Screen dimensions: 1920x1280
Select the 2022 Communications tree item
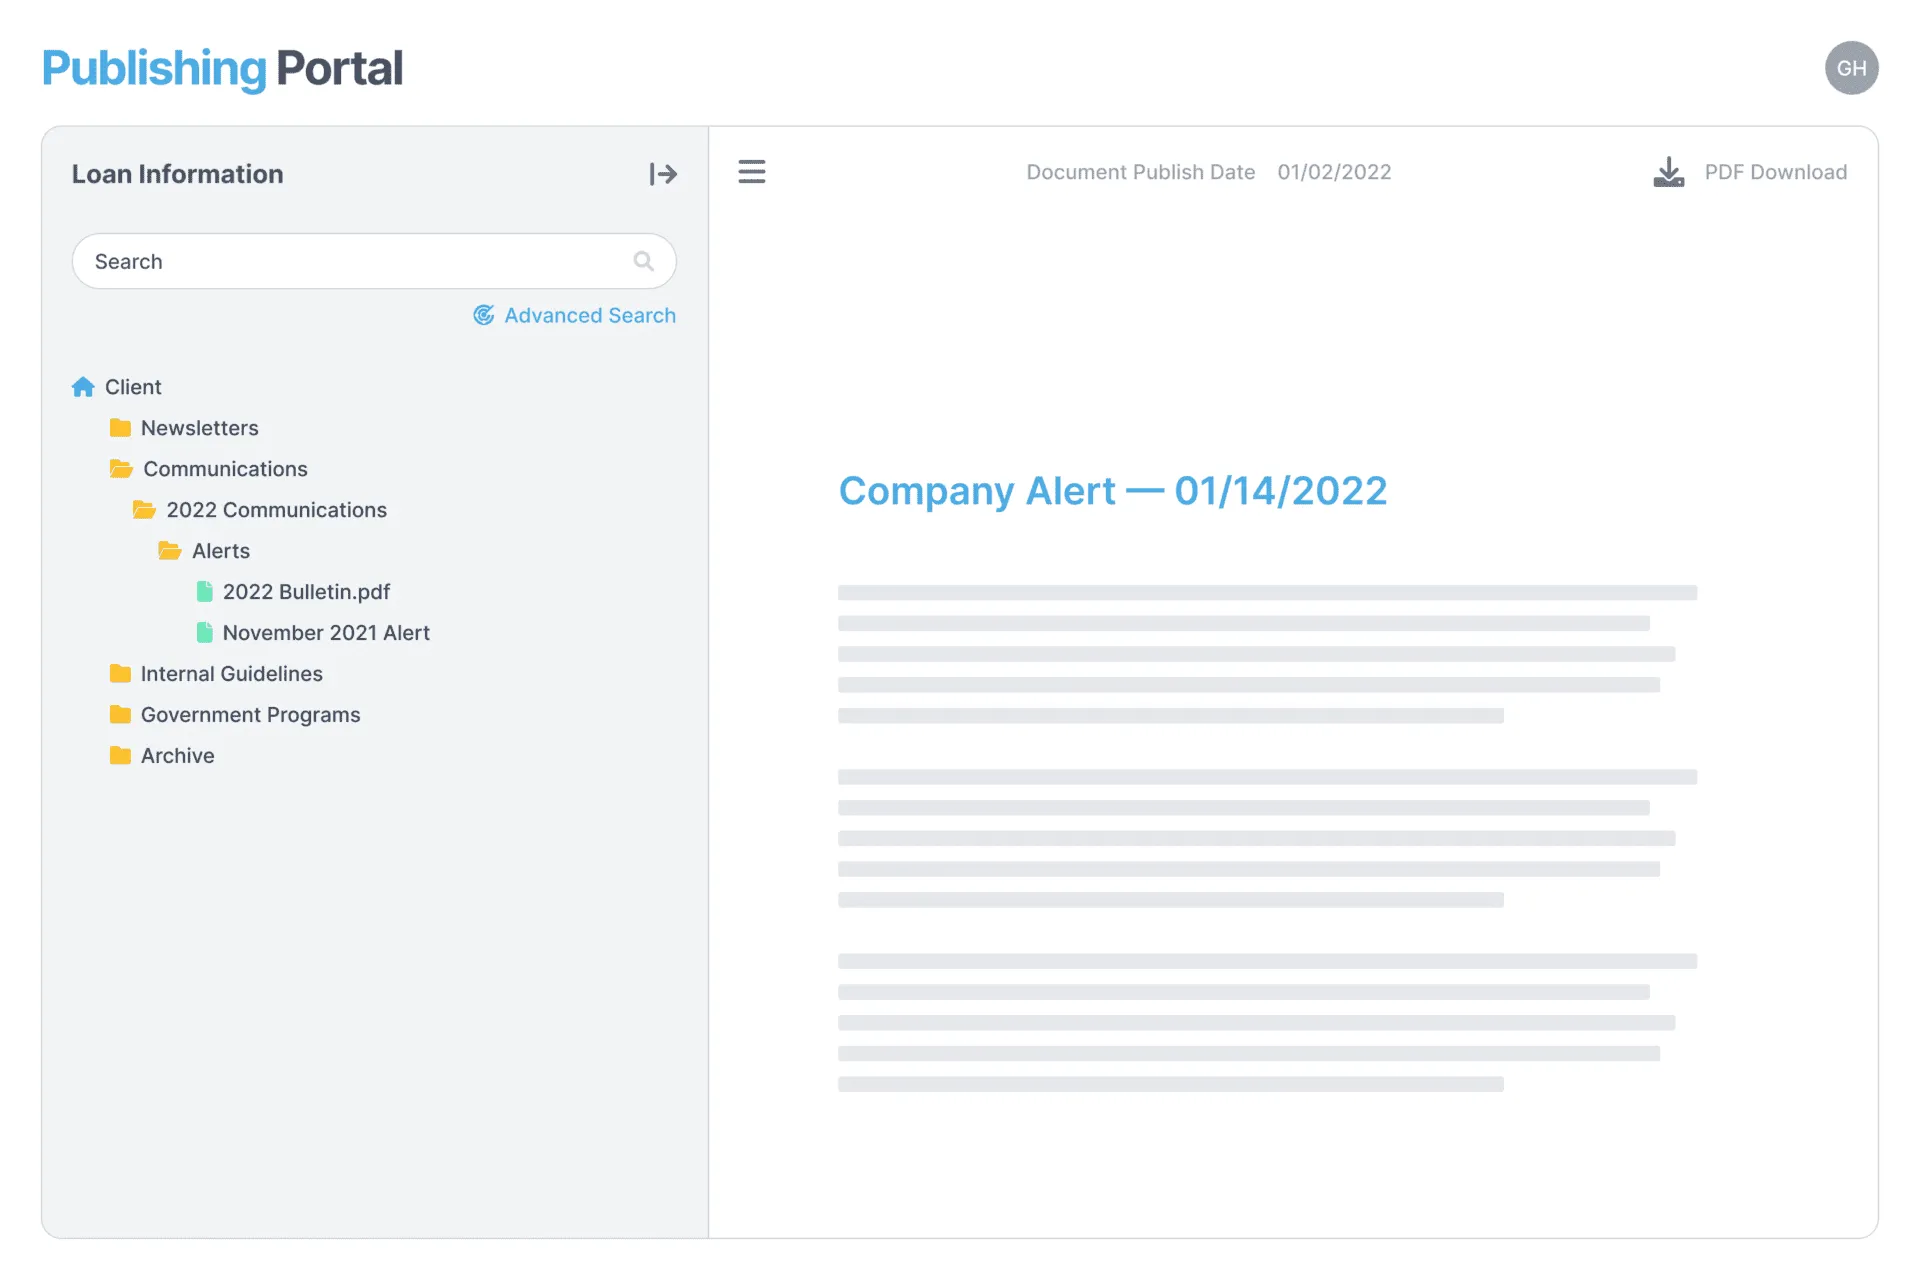(276, 510)
